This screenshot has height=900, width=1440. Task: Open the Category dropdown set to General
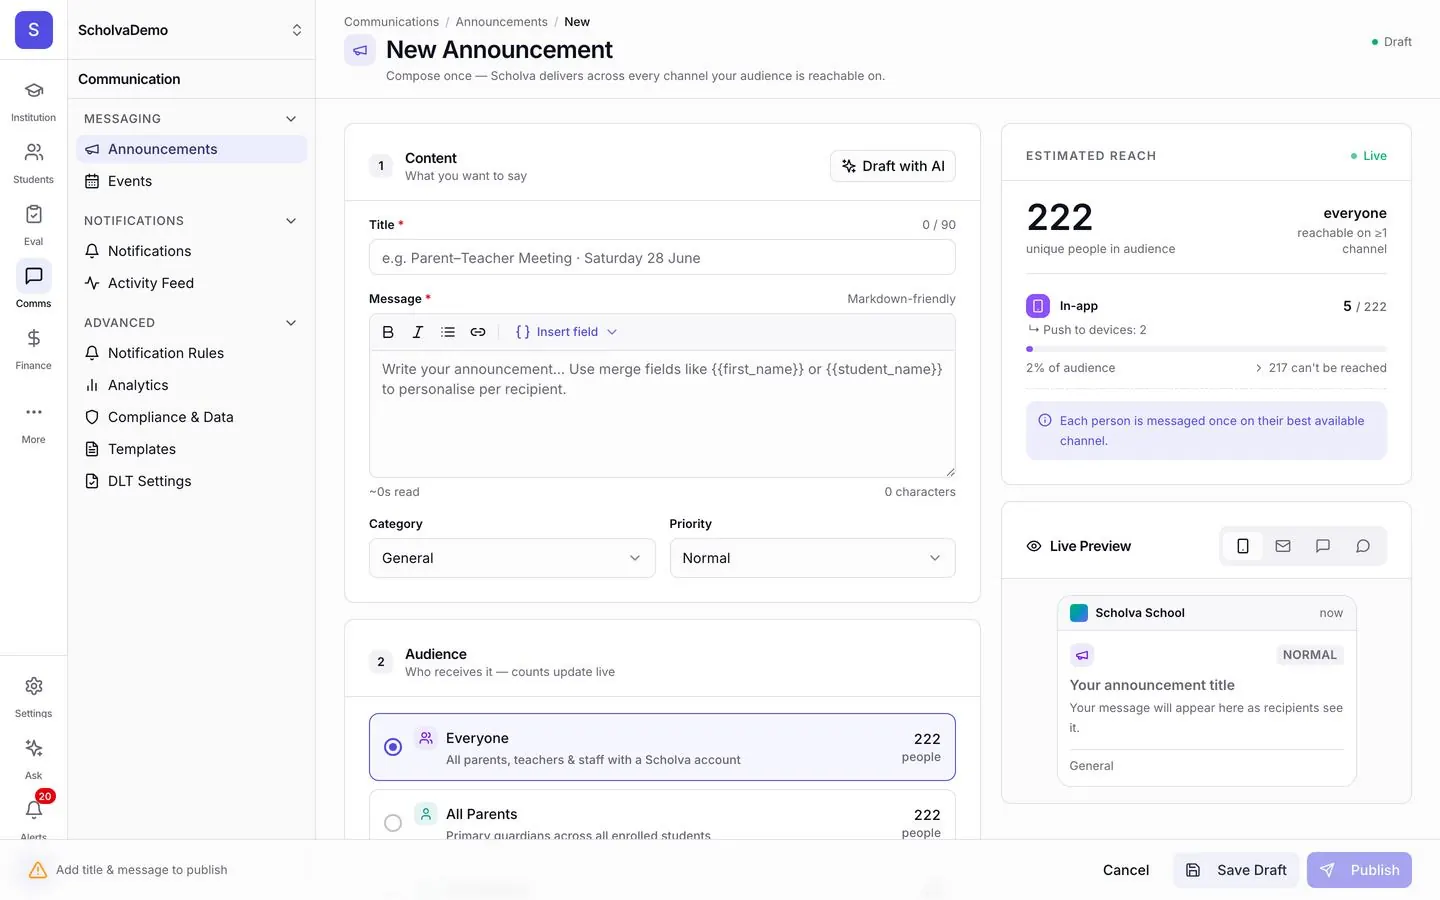click(512, 558)
